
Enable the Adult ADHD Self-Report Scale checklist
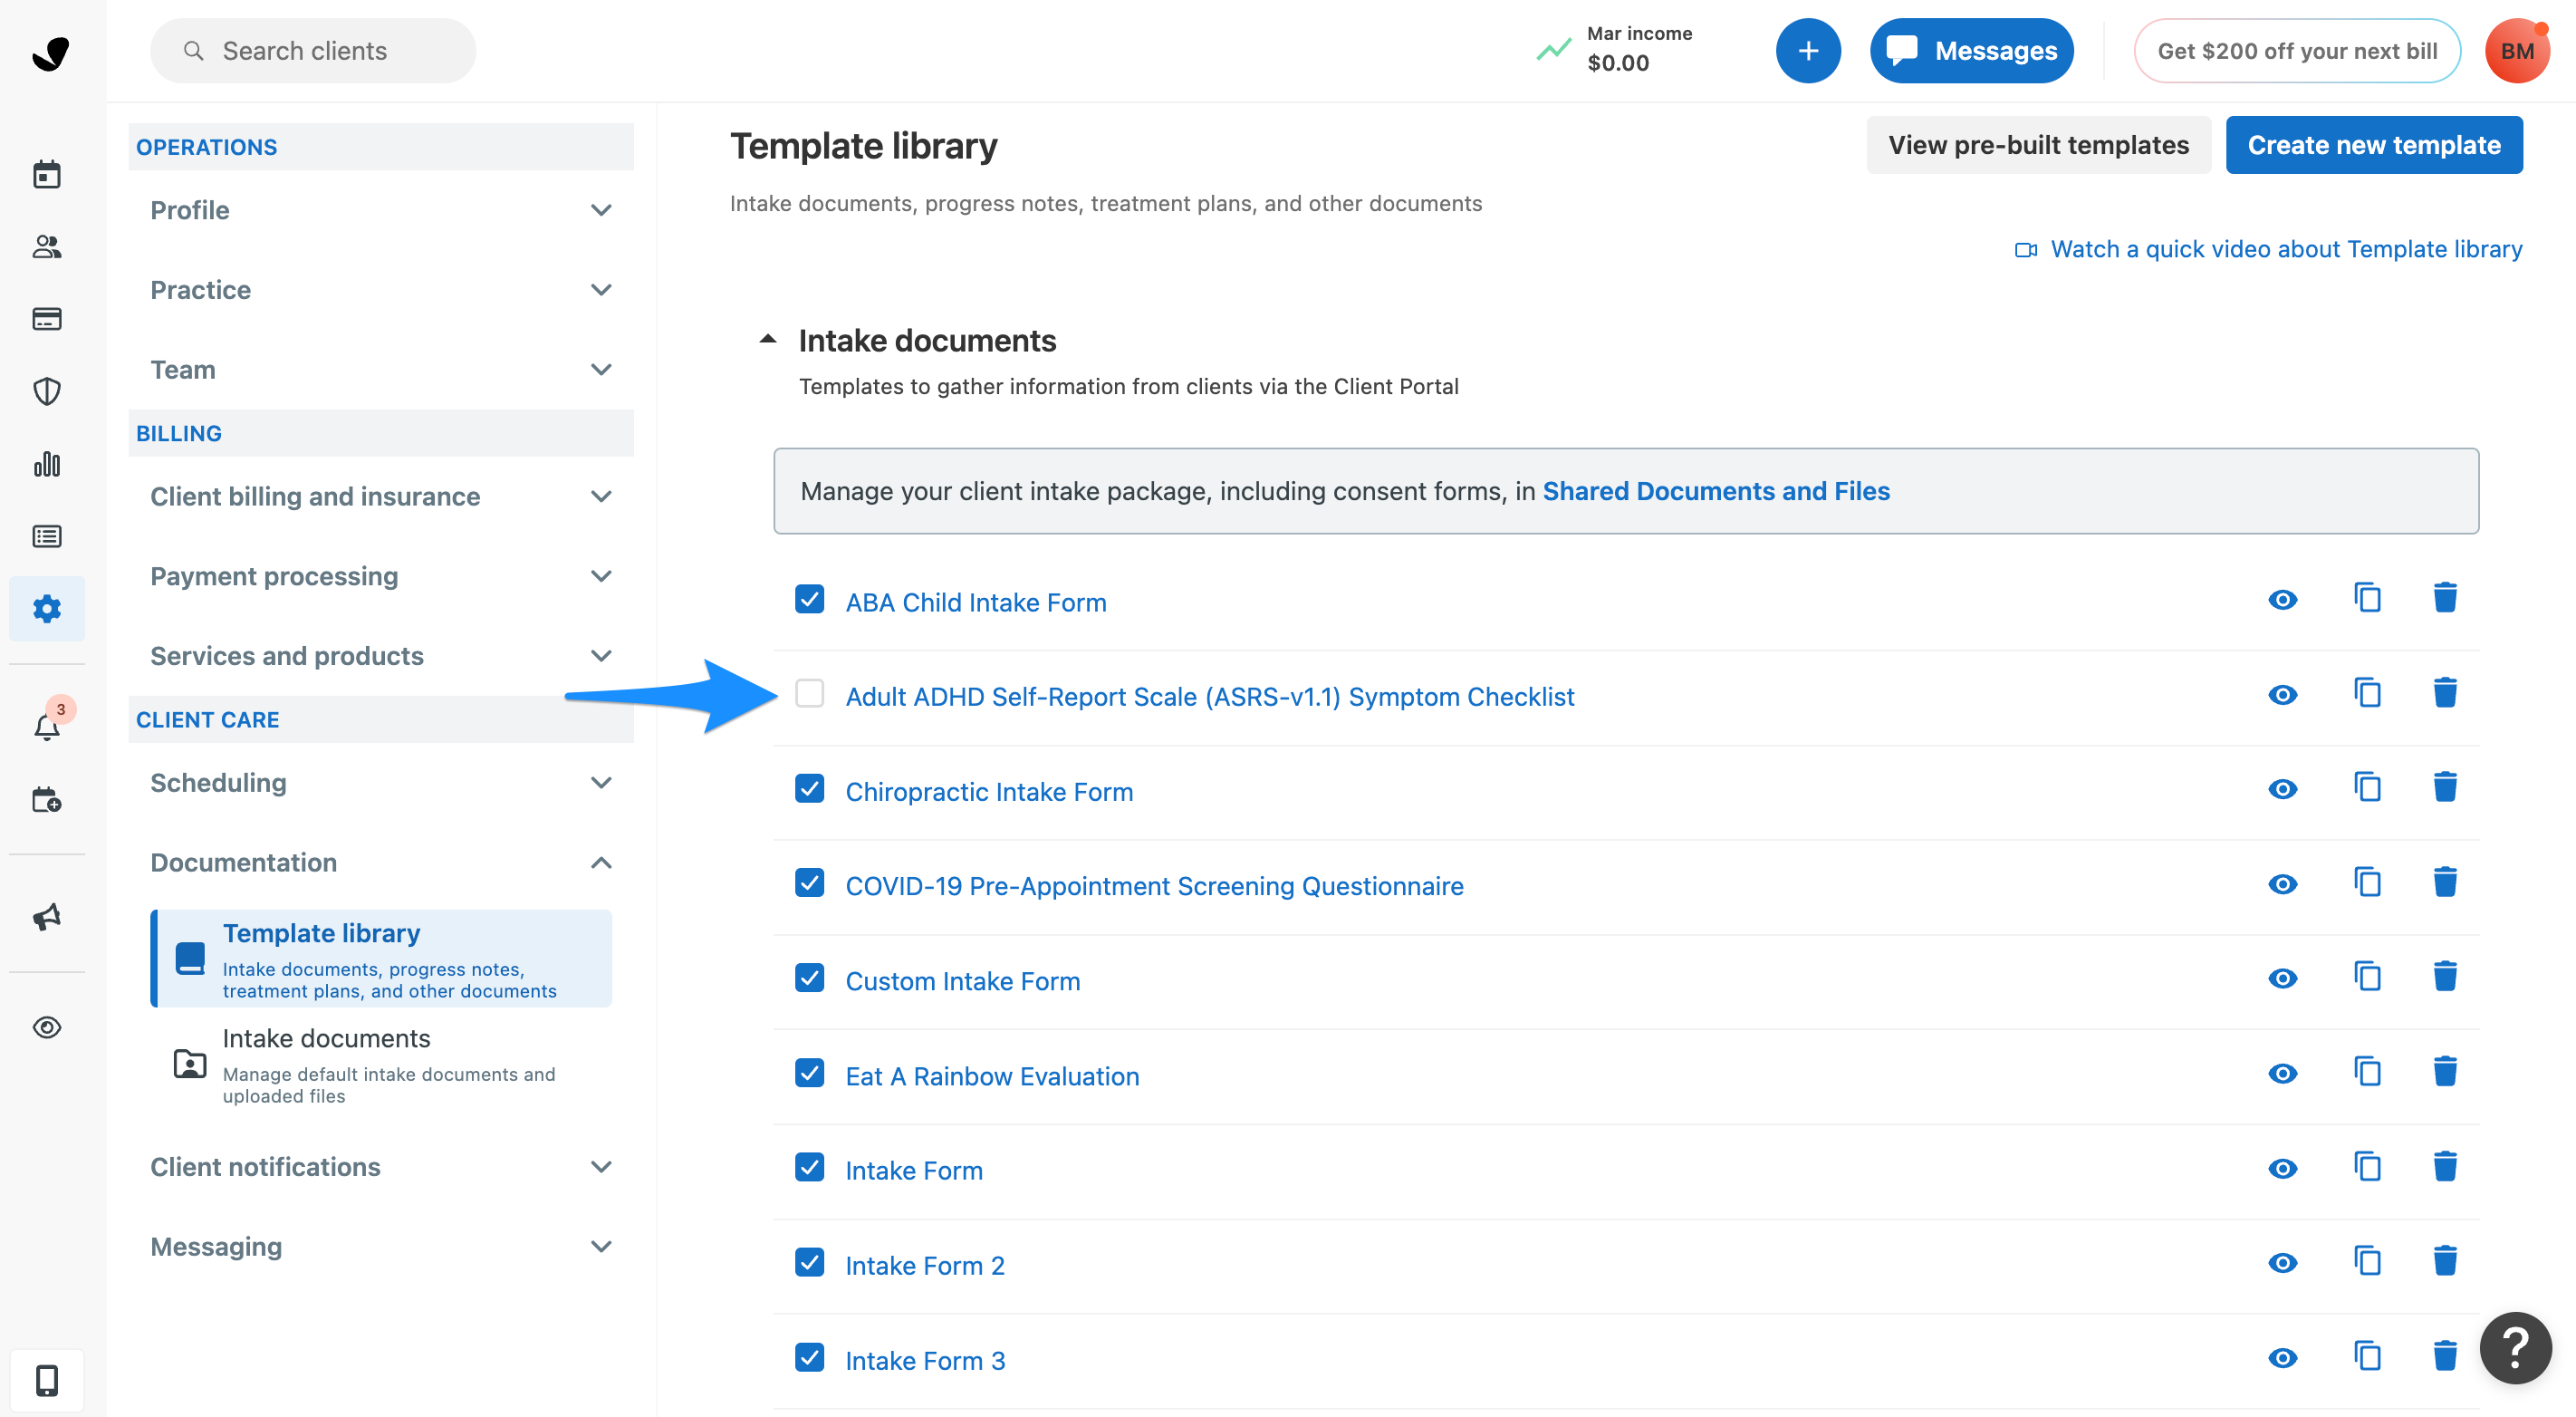(810, 694)
